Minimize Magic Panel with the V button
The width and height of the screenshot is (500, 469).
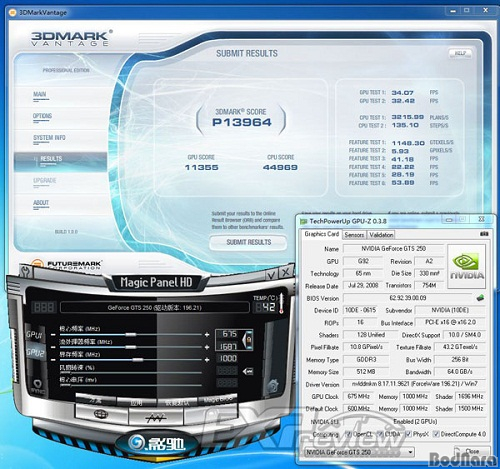(x=271, y=274)
